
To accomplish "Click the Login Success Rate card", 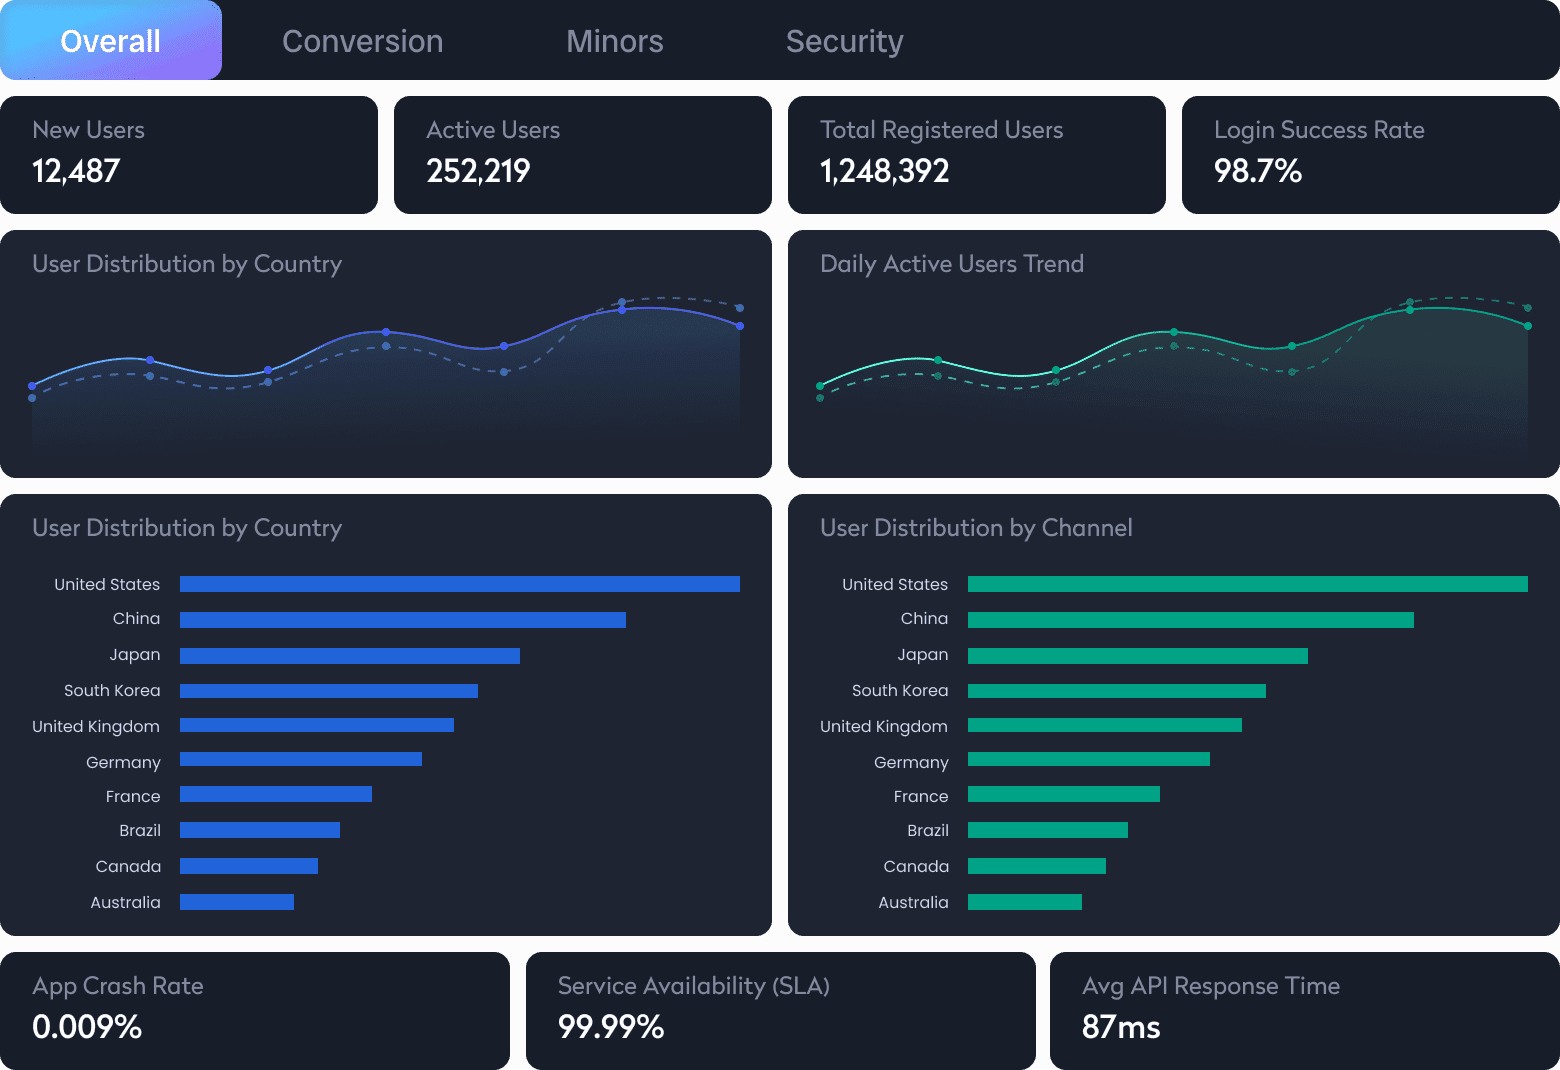I will coord(1369,155).
